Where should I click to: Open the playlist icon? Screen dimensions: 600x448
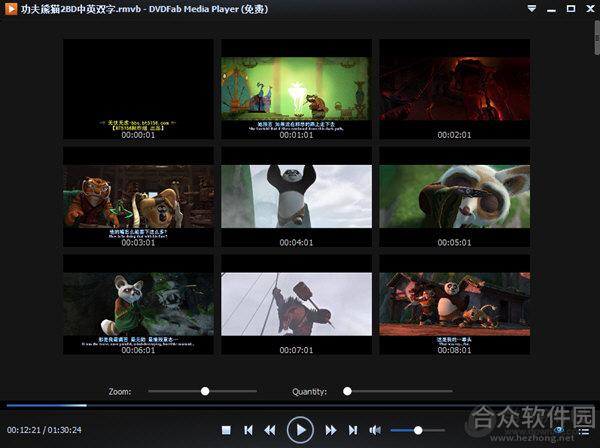tap(584, 431)
